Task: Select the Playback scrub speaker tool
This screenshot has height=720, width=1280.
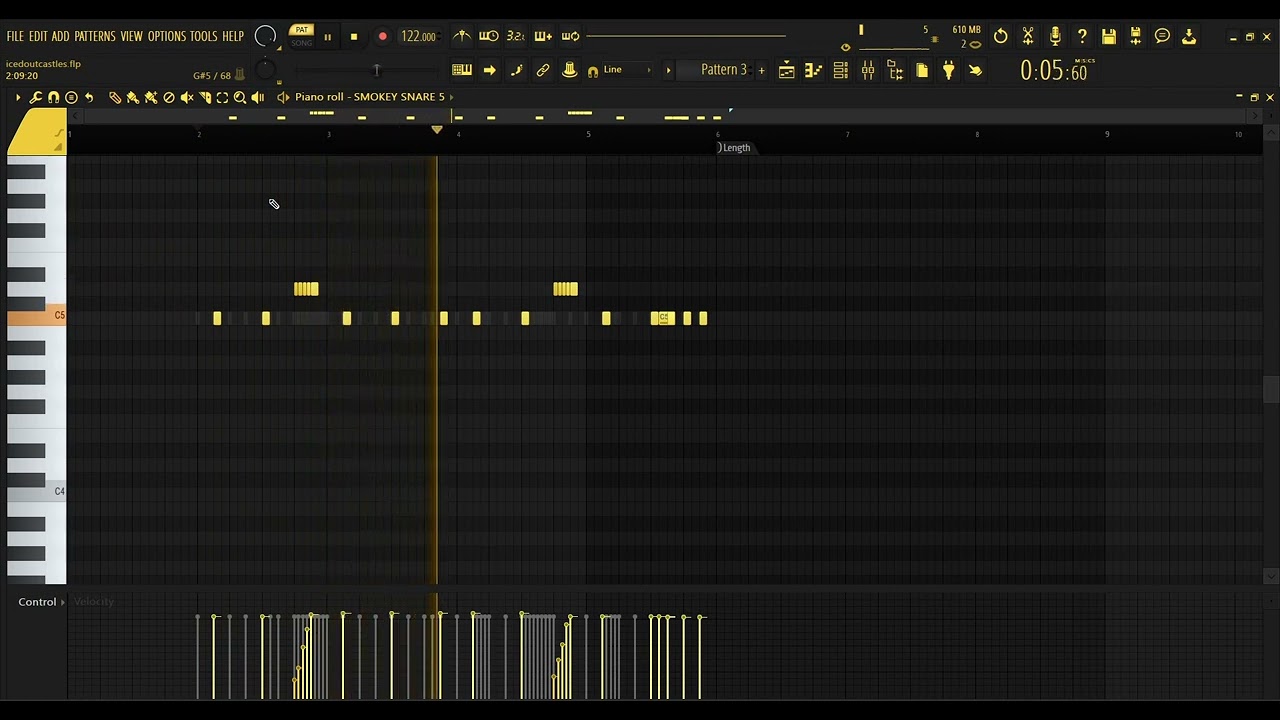Action: point(258,97)
